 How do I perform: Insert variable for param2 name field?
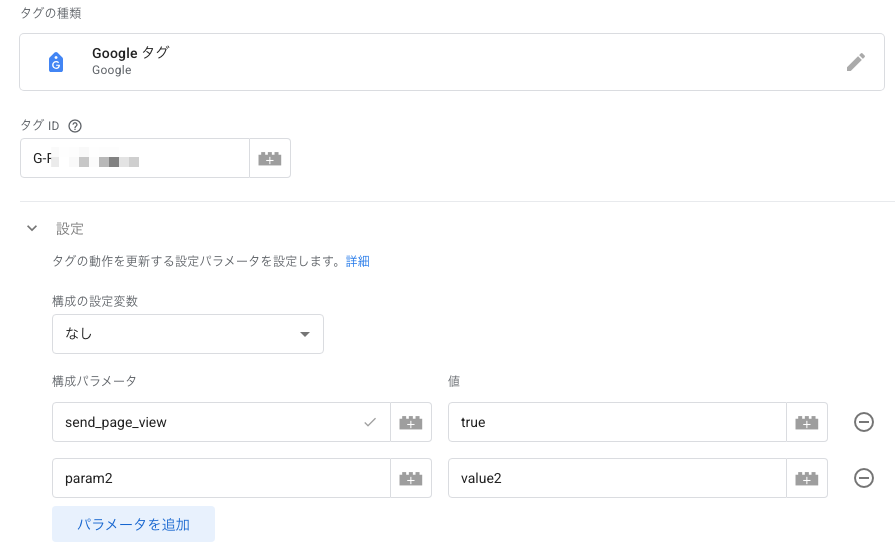[411, 478]
